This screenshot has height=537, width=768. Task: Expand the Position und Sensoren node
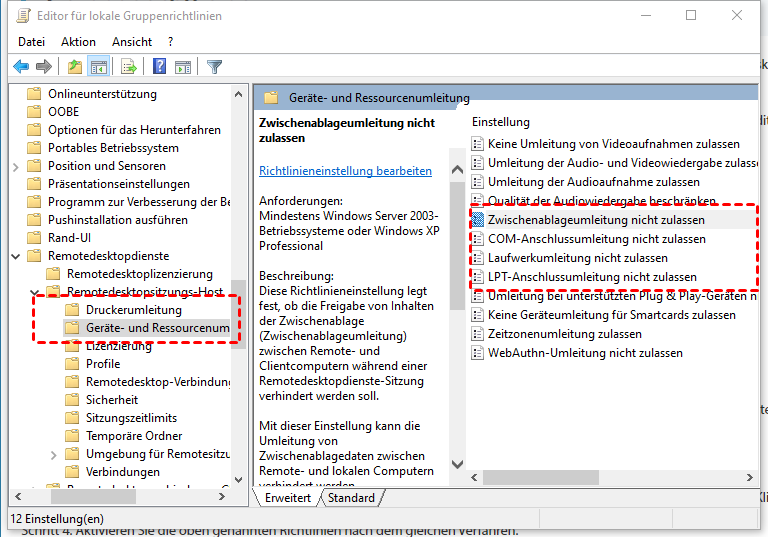(16, 167)
